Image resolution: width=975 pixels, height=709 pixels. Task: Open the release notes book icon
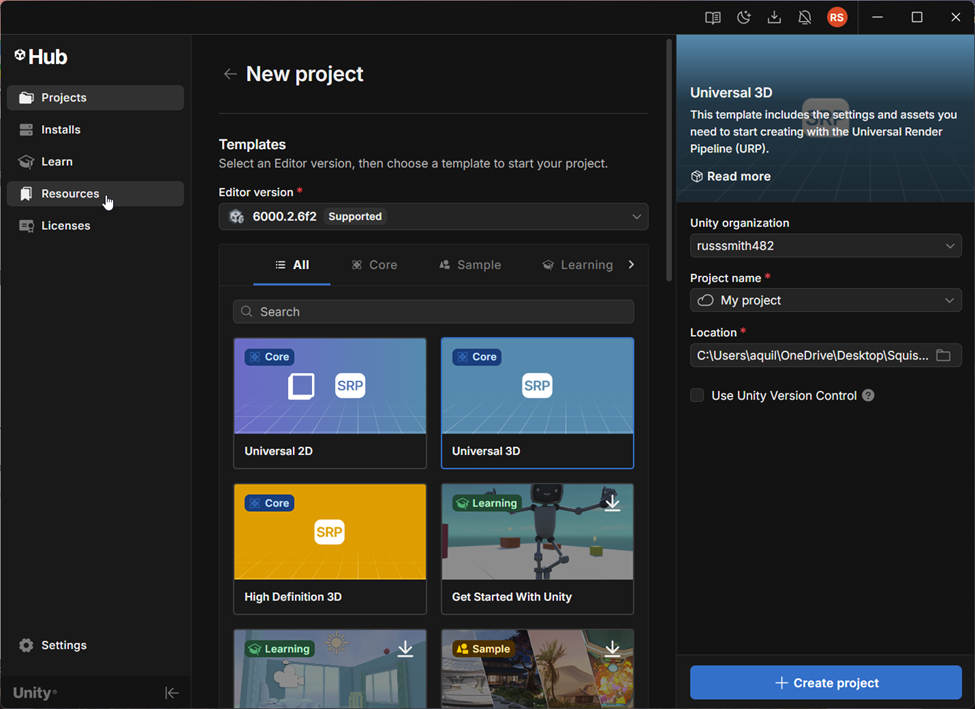tap(712, 17)
